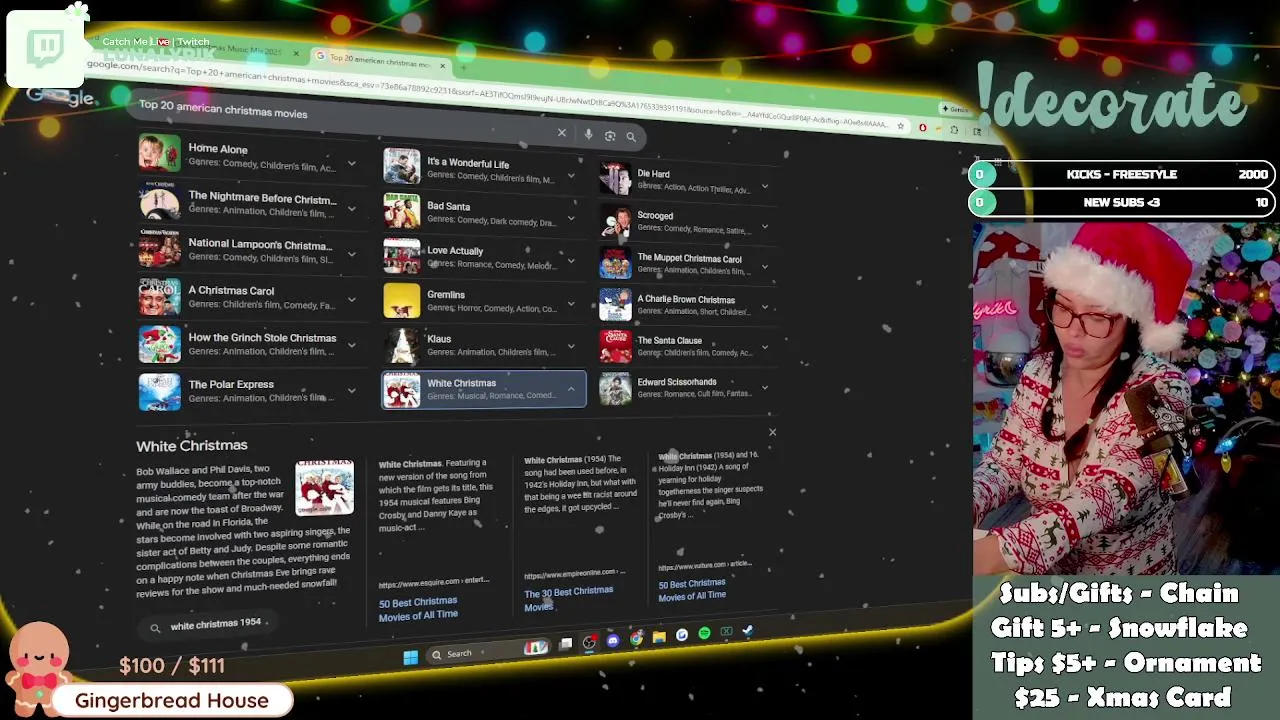Open Steam from taskbar

click(x=748, y=631)
